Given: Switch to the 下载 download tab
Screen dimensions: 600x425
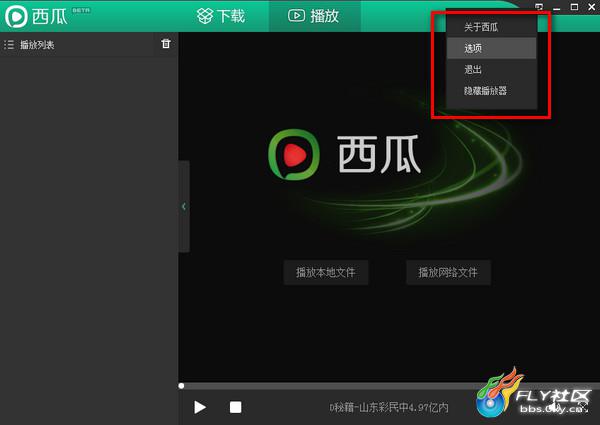Looking at the screenshot, I should pyautogui.click(x=221, y=16).
